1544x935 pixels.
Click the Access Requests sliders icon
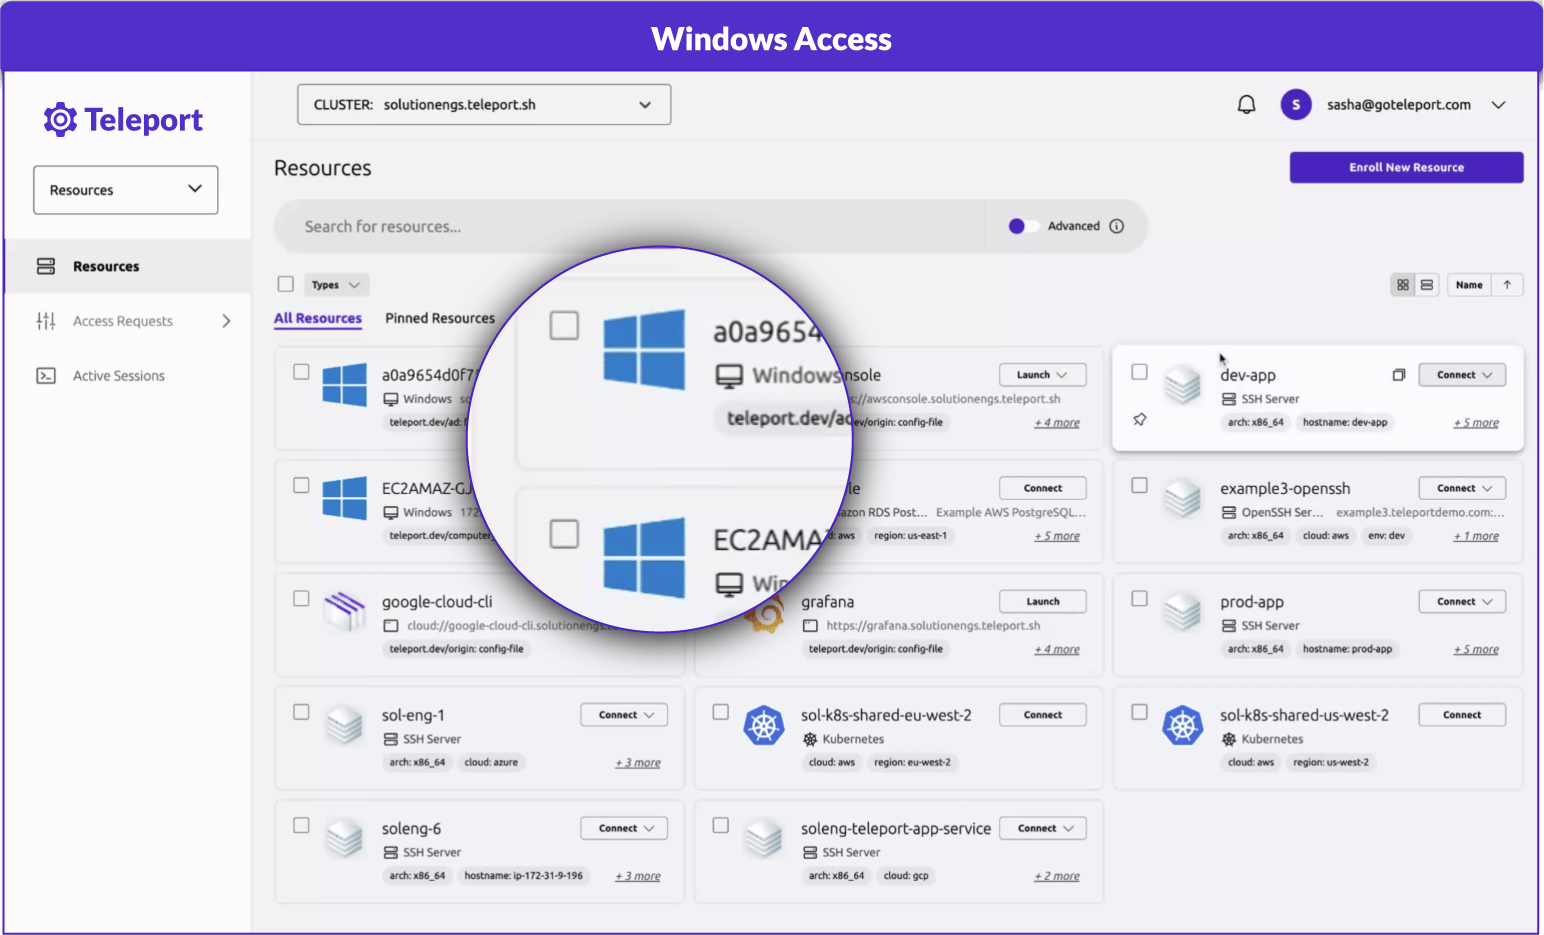[46, 321]
